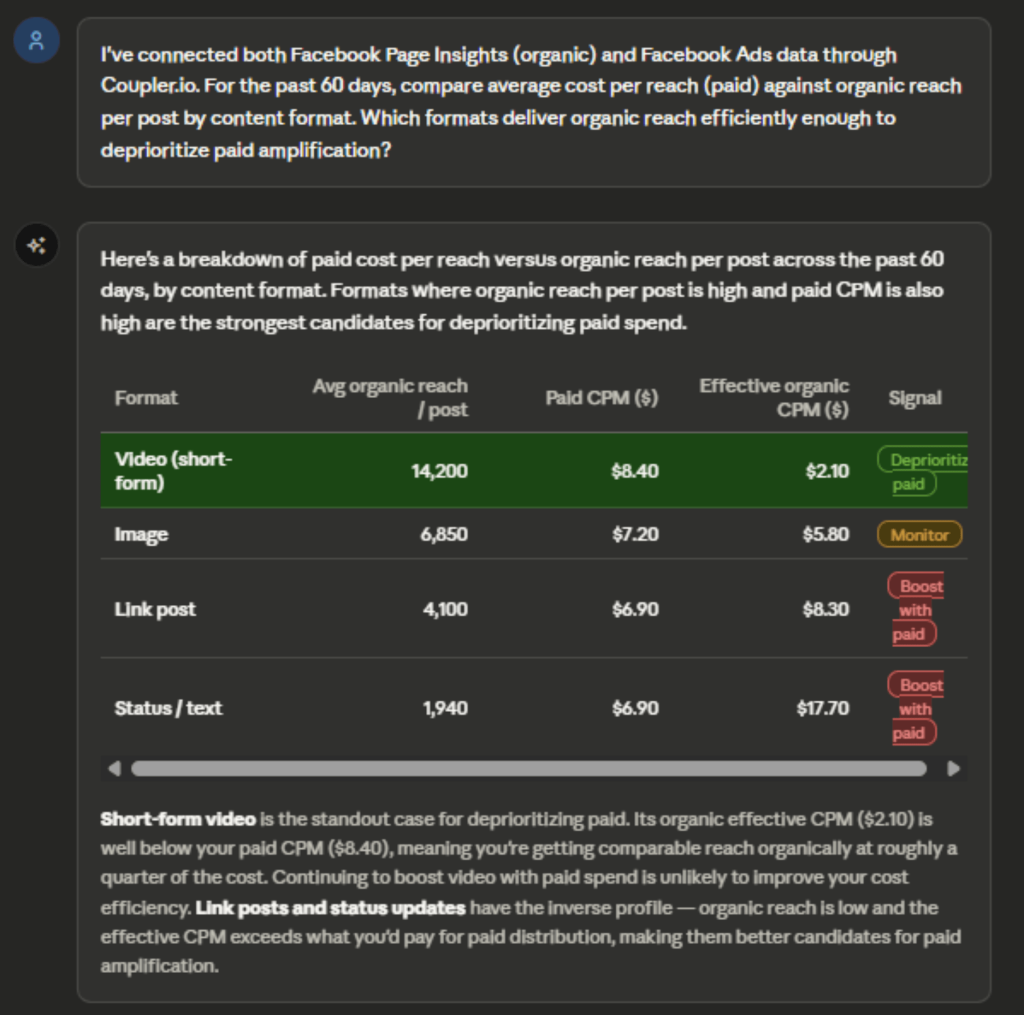The width and height of the screenshot is (1024, 1015).
Task: Click the 6,850 organic reach value
Action: [x=443, y=534]
